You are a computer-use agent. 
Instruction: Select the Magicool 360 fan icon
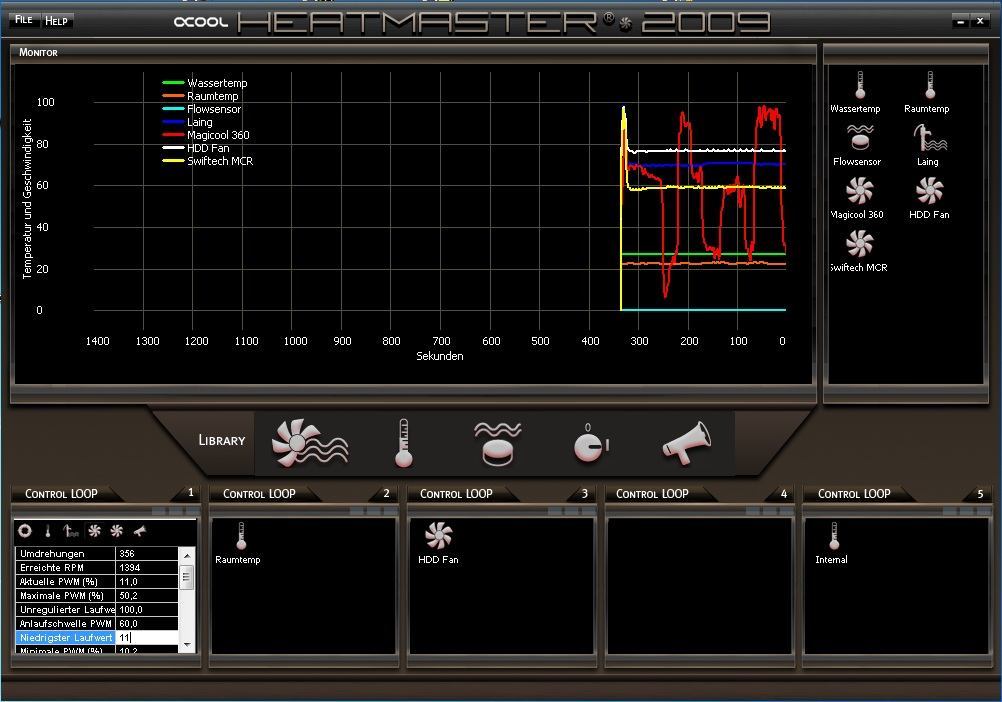(859, 190)
